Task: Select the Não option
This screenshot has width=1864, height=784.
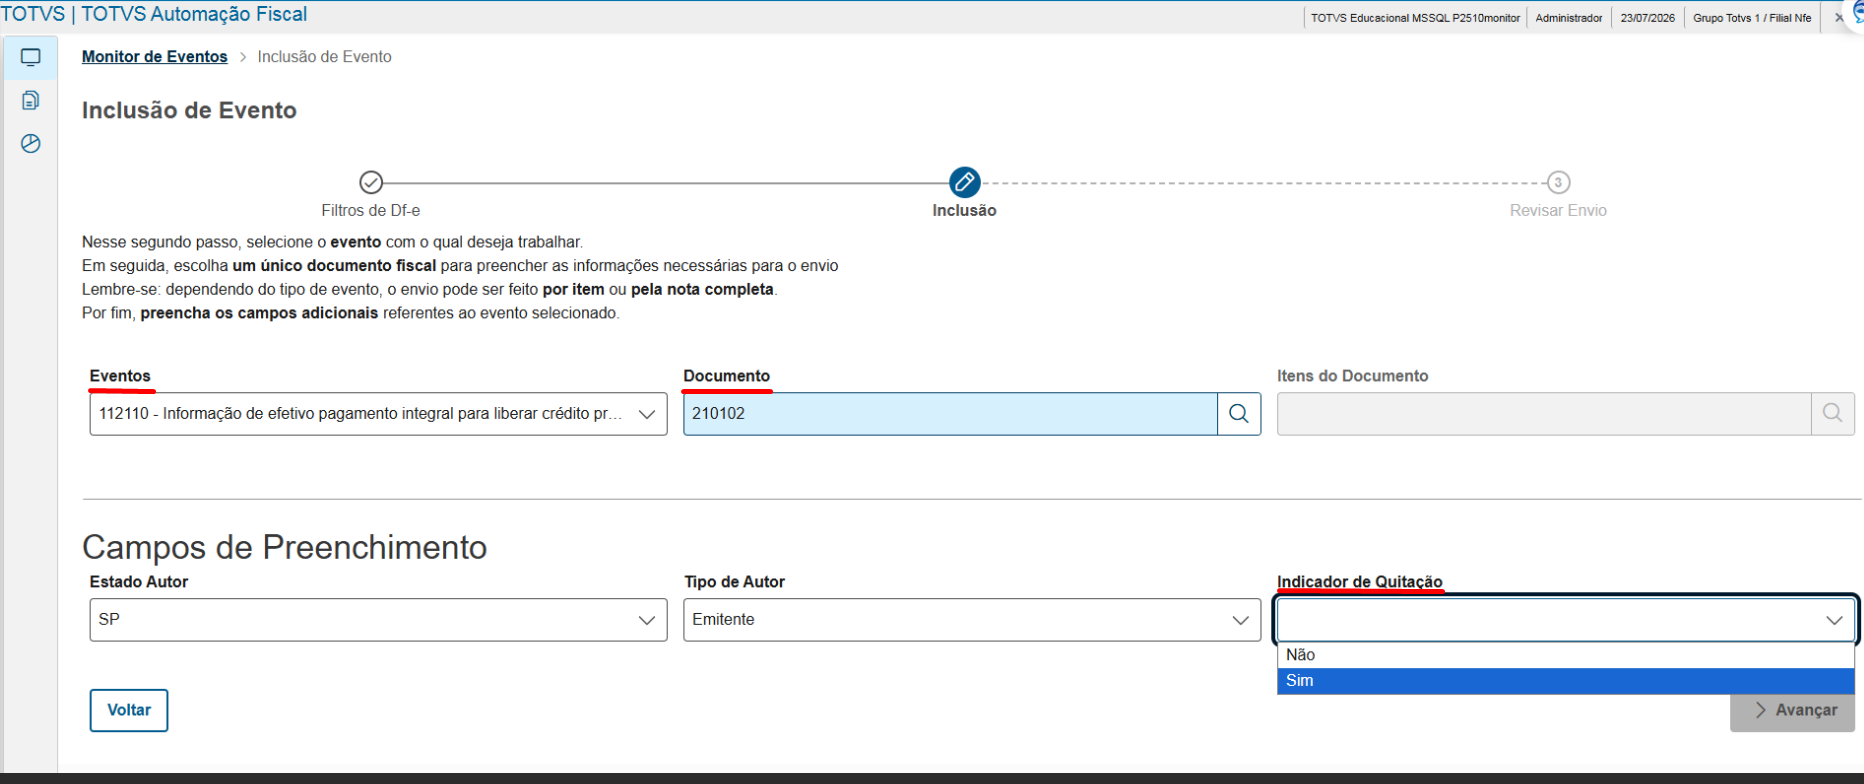Action: coord(1566,655)
